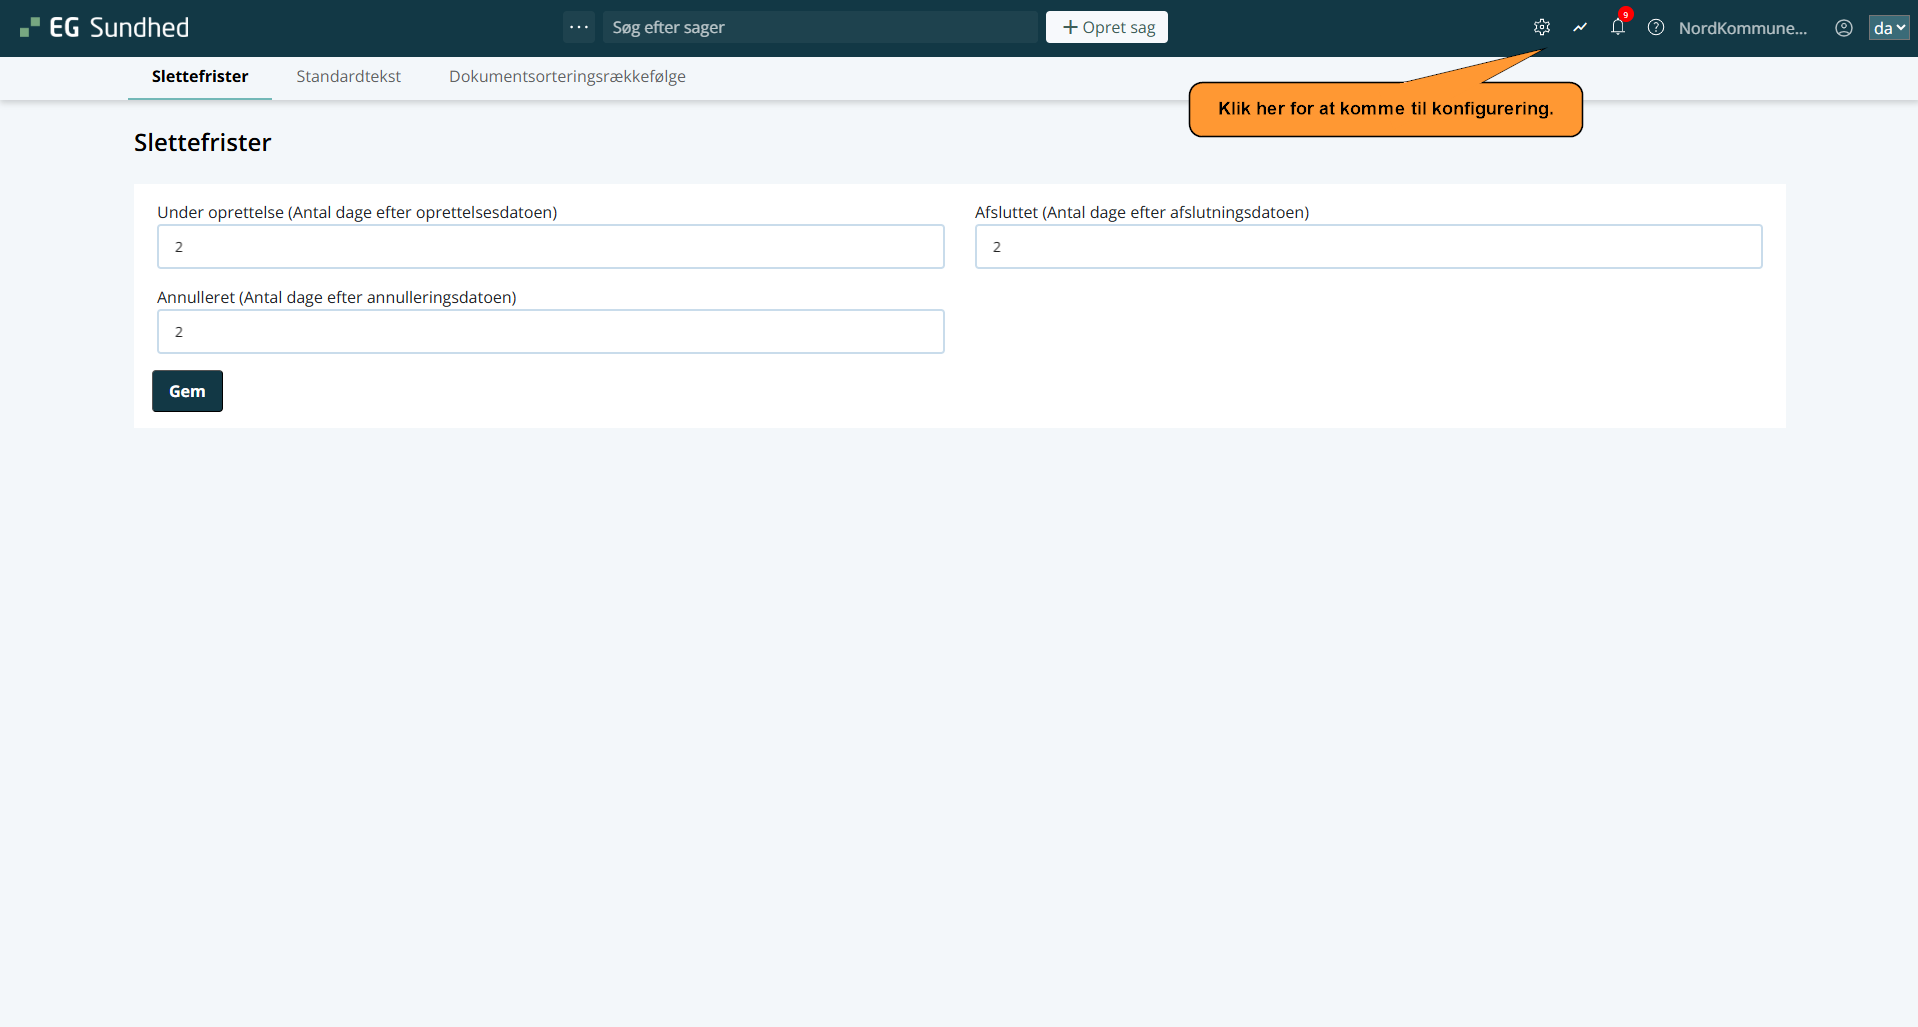Click the Afsluttet days input field

coord(1367,247)
